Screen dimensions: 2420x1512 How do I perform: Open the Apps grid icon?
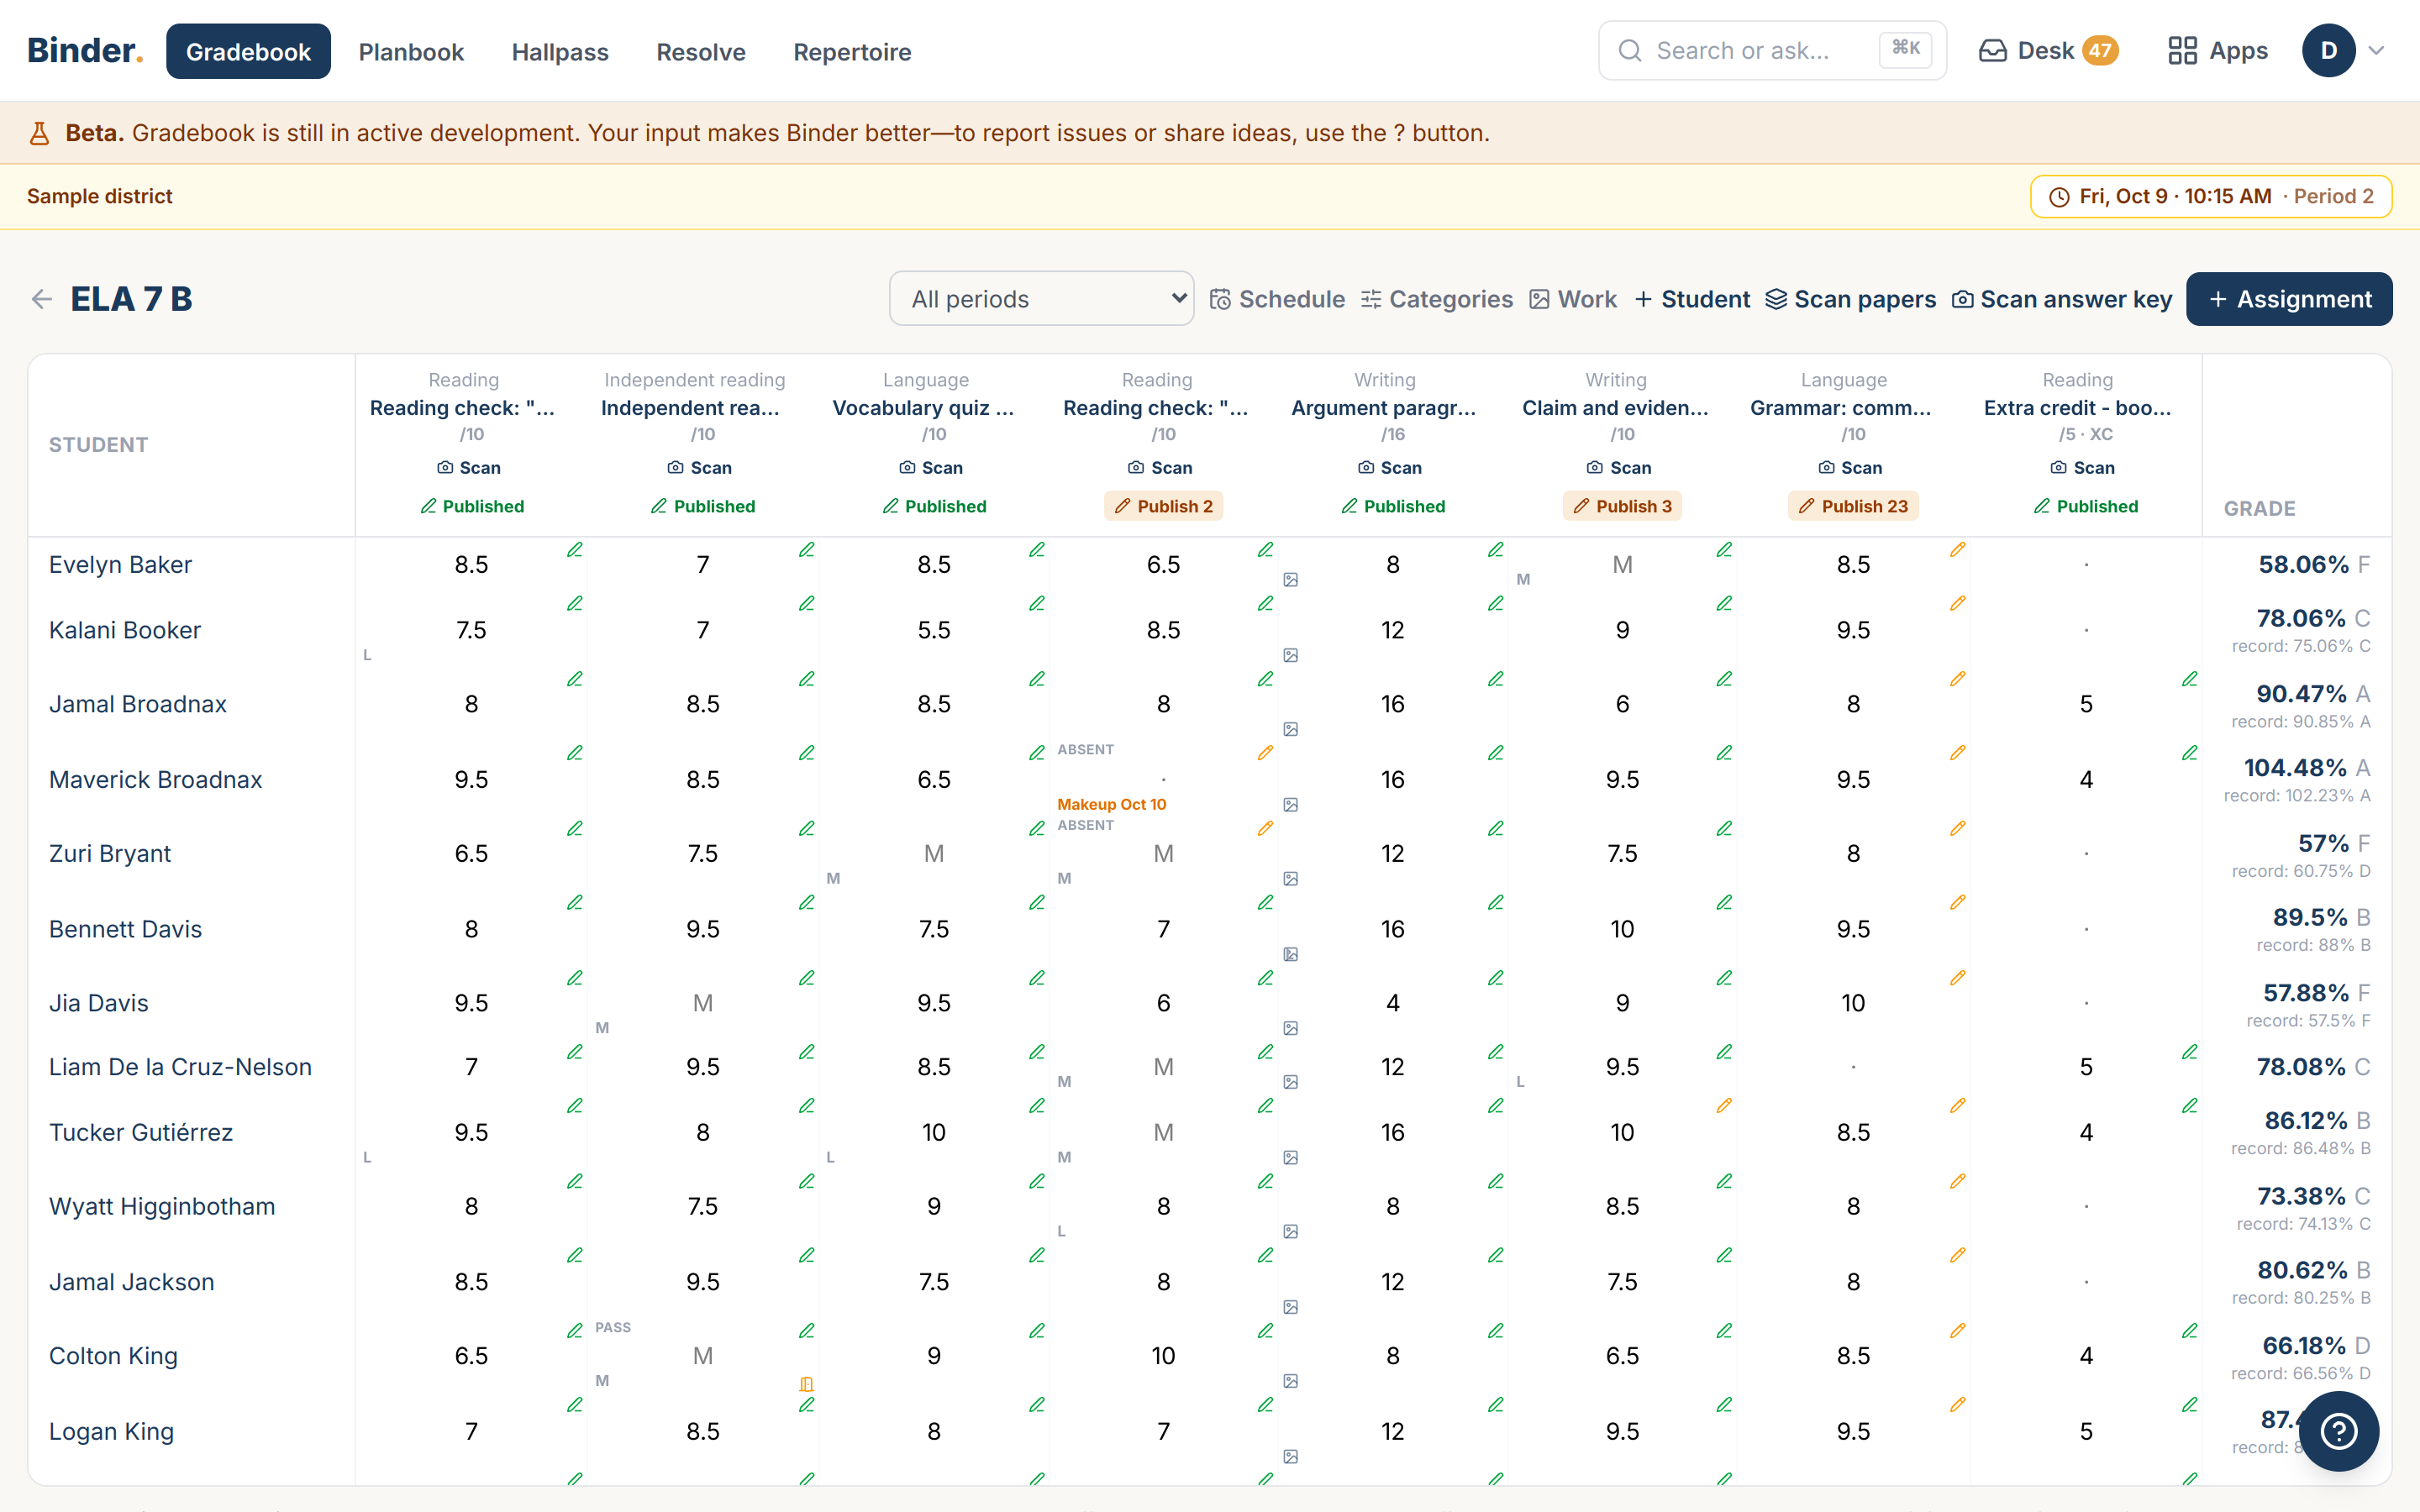(x=2182, y=51)
